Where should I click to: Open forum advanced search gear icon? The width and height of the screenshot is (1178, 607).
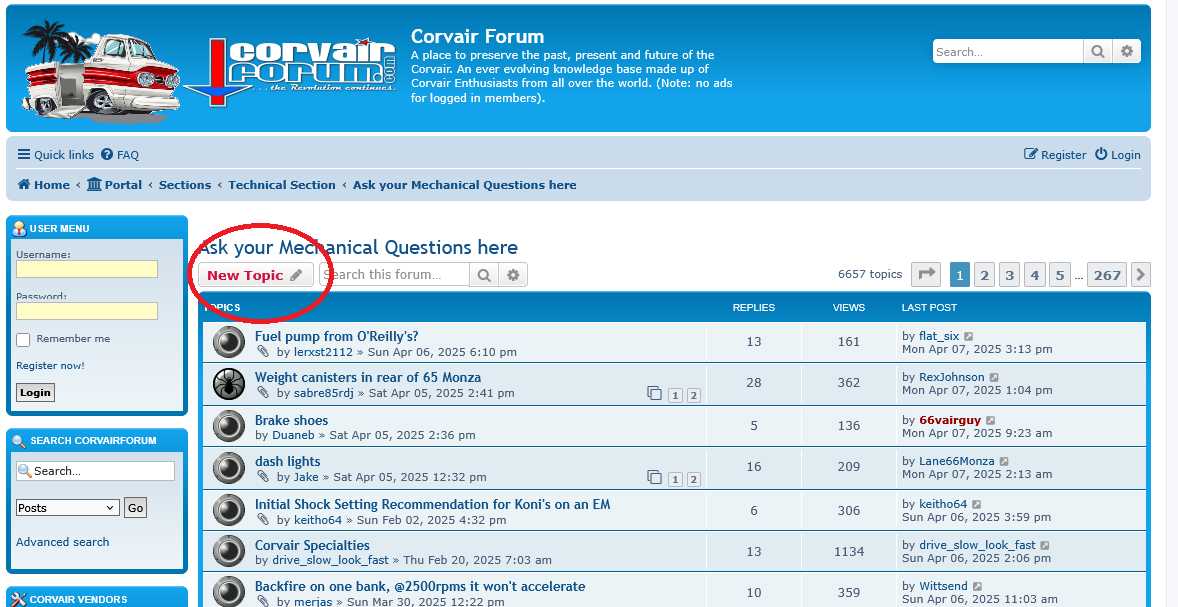(513, 275)
